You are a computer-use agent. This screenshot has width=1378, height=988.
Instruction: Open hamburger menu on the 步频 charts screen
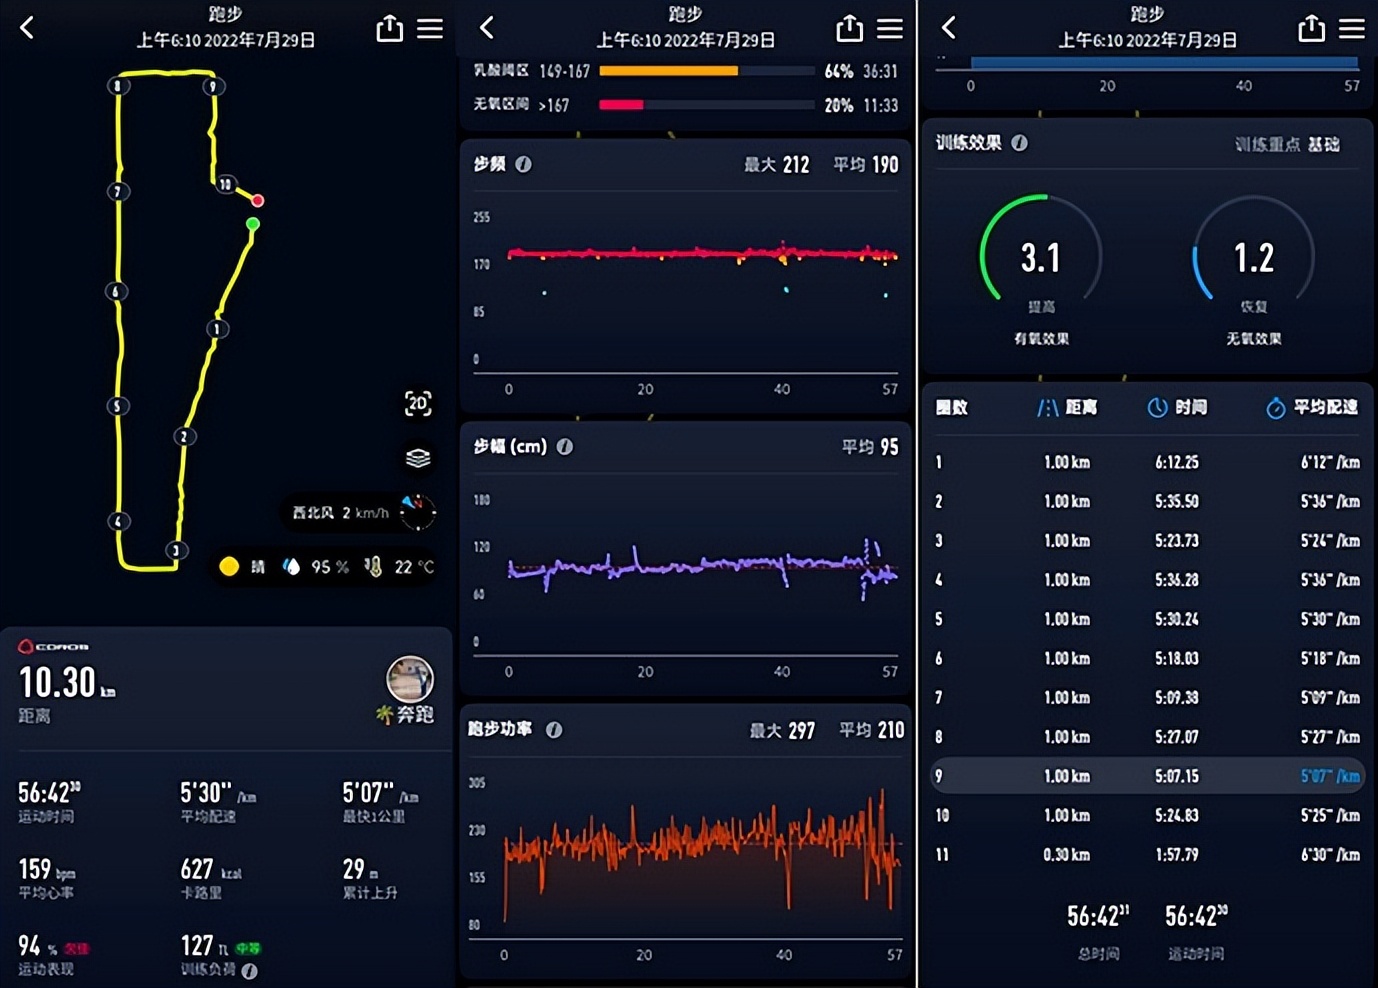(x=890, y=28)
